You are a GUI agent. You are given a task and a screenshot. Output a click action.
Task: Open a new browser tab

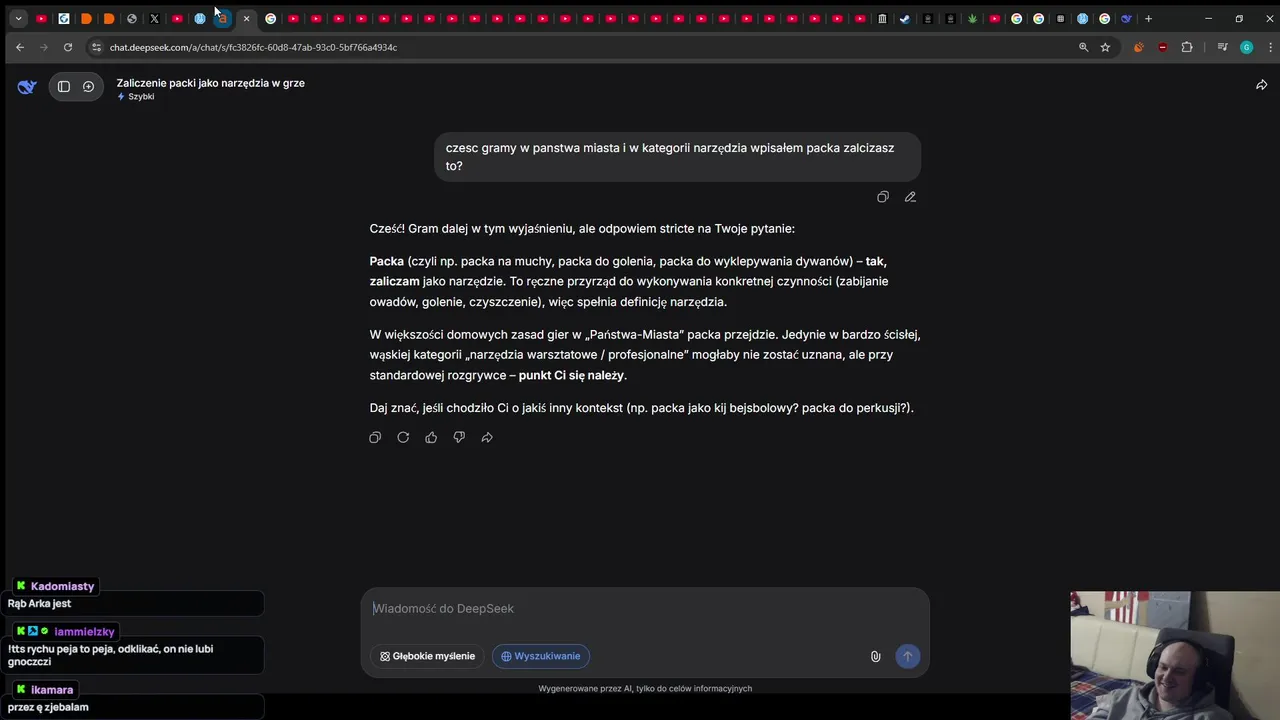(x=1148, y=18)
